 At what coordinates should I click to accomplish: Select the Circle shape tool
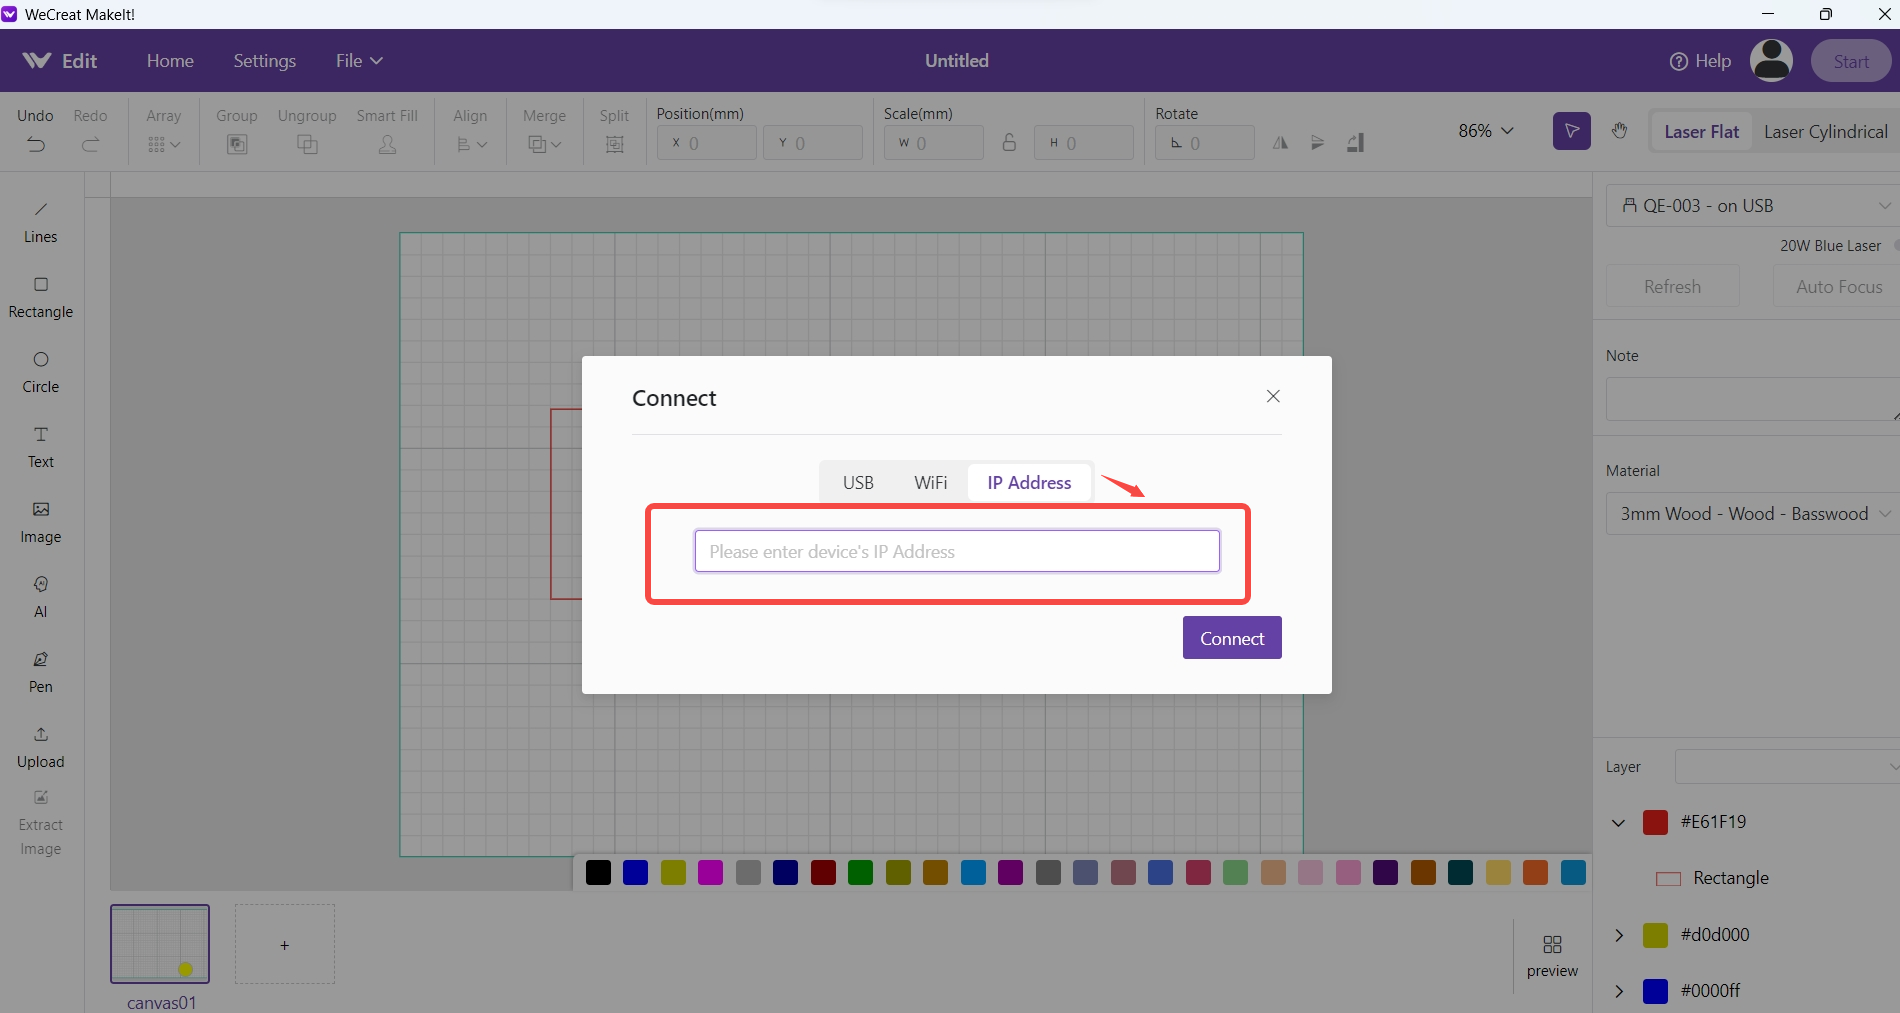click(x=41, y=372)
